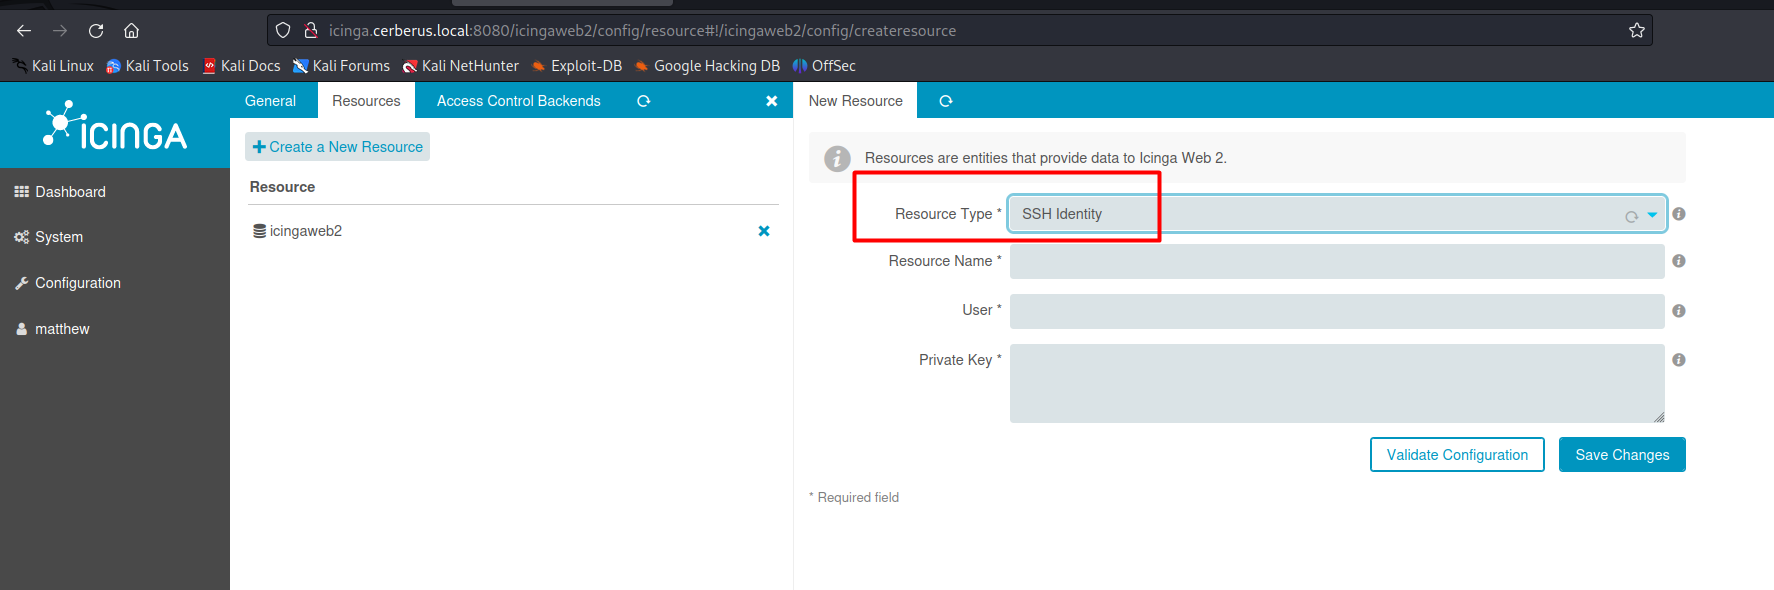Viewport: 1774px width, 590px height.
Task: Refresh the New Resource pane
Action: (x=946, y=101)
